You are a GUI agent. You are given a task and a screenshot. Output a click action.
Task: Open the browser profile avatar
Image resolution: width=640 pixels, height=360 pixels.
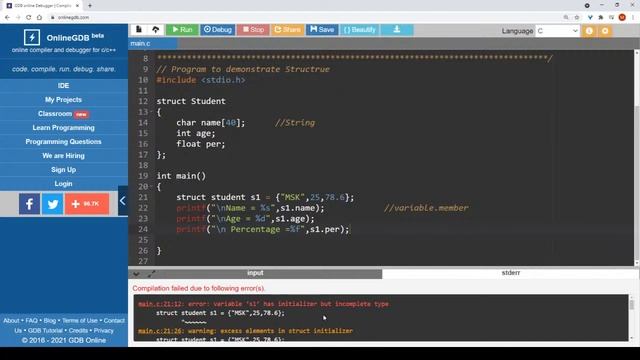(622, 17)
